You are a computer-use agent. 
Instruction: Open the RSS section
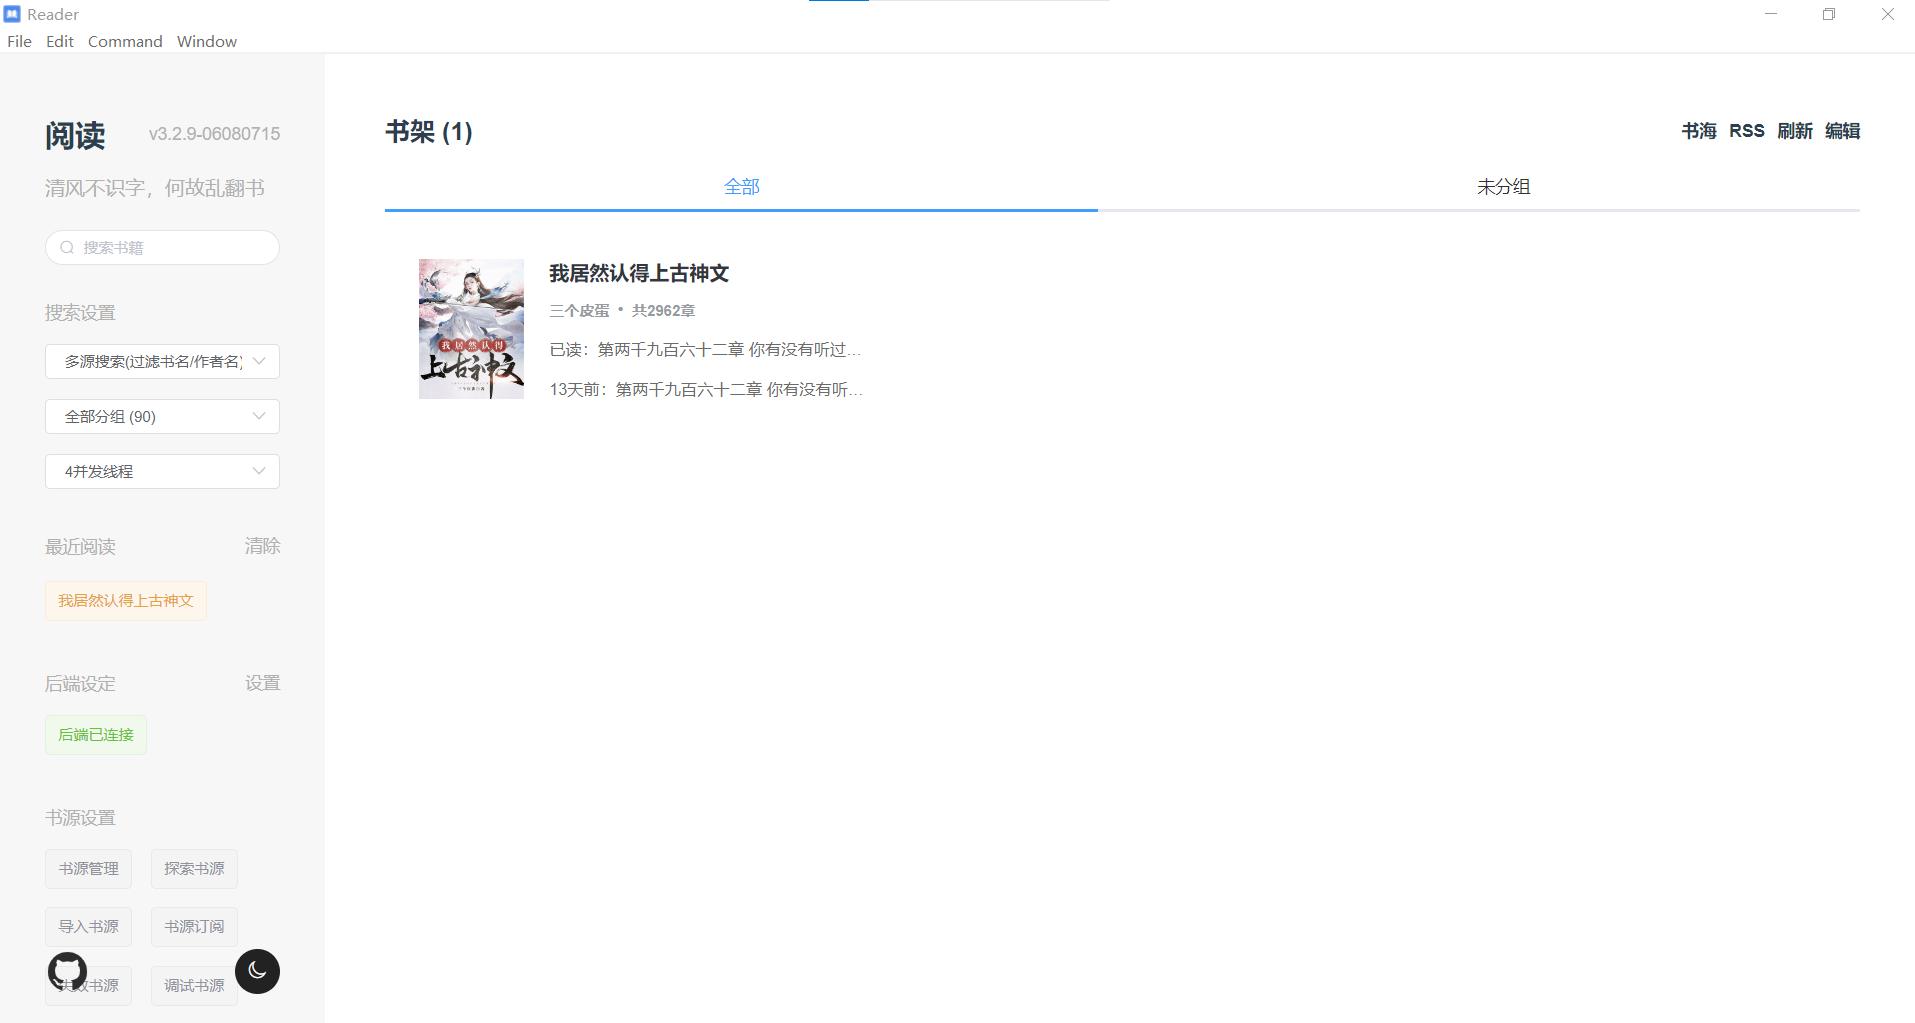tap(1746, 130)
